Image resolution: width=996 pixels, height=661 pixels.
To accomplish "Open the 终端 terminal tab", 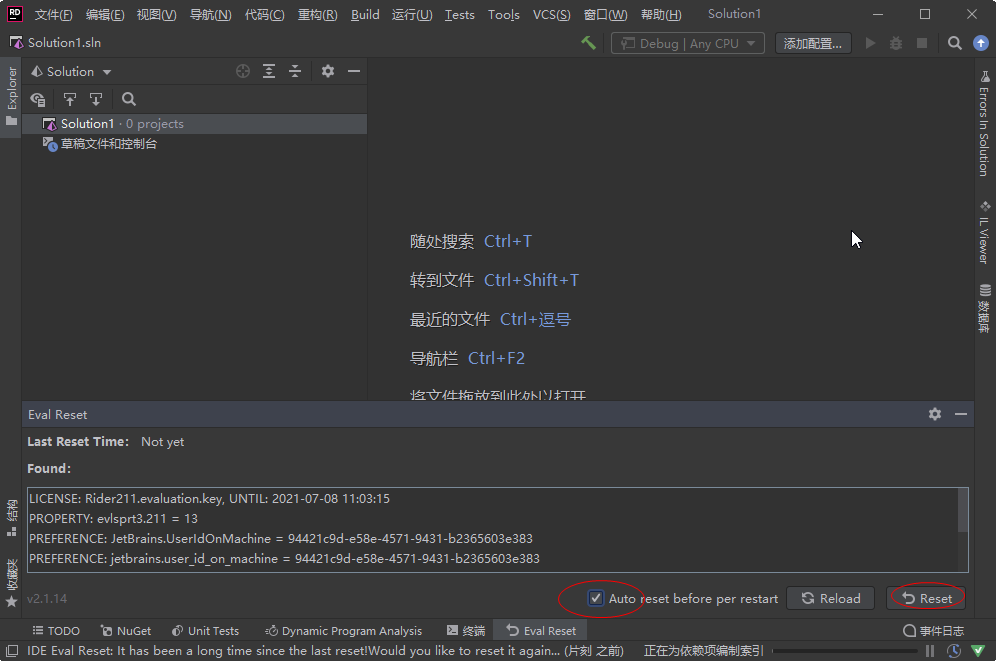I will click(x=466, y=631).
